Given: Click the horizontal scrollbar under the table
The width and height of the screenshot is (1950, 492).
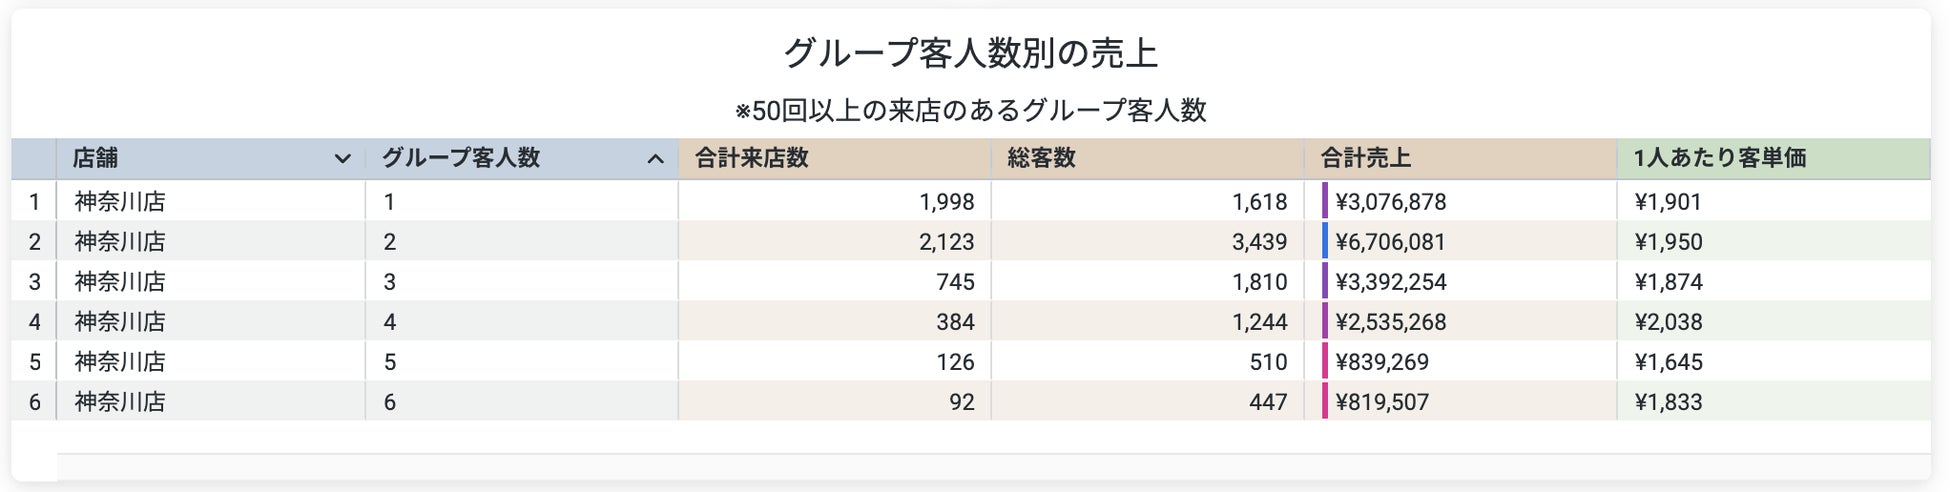Looking at the screenshot, I should tap(994, 467).
